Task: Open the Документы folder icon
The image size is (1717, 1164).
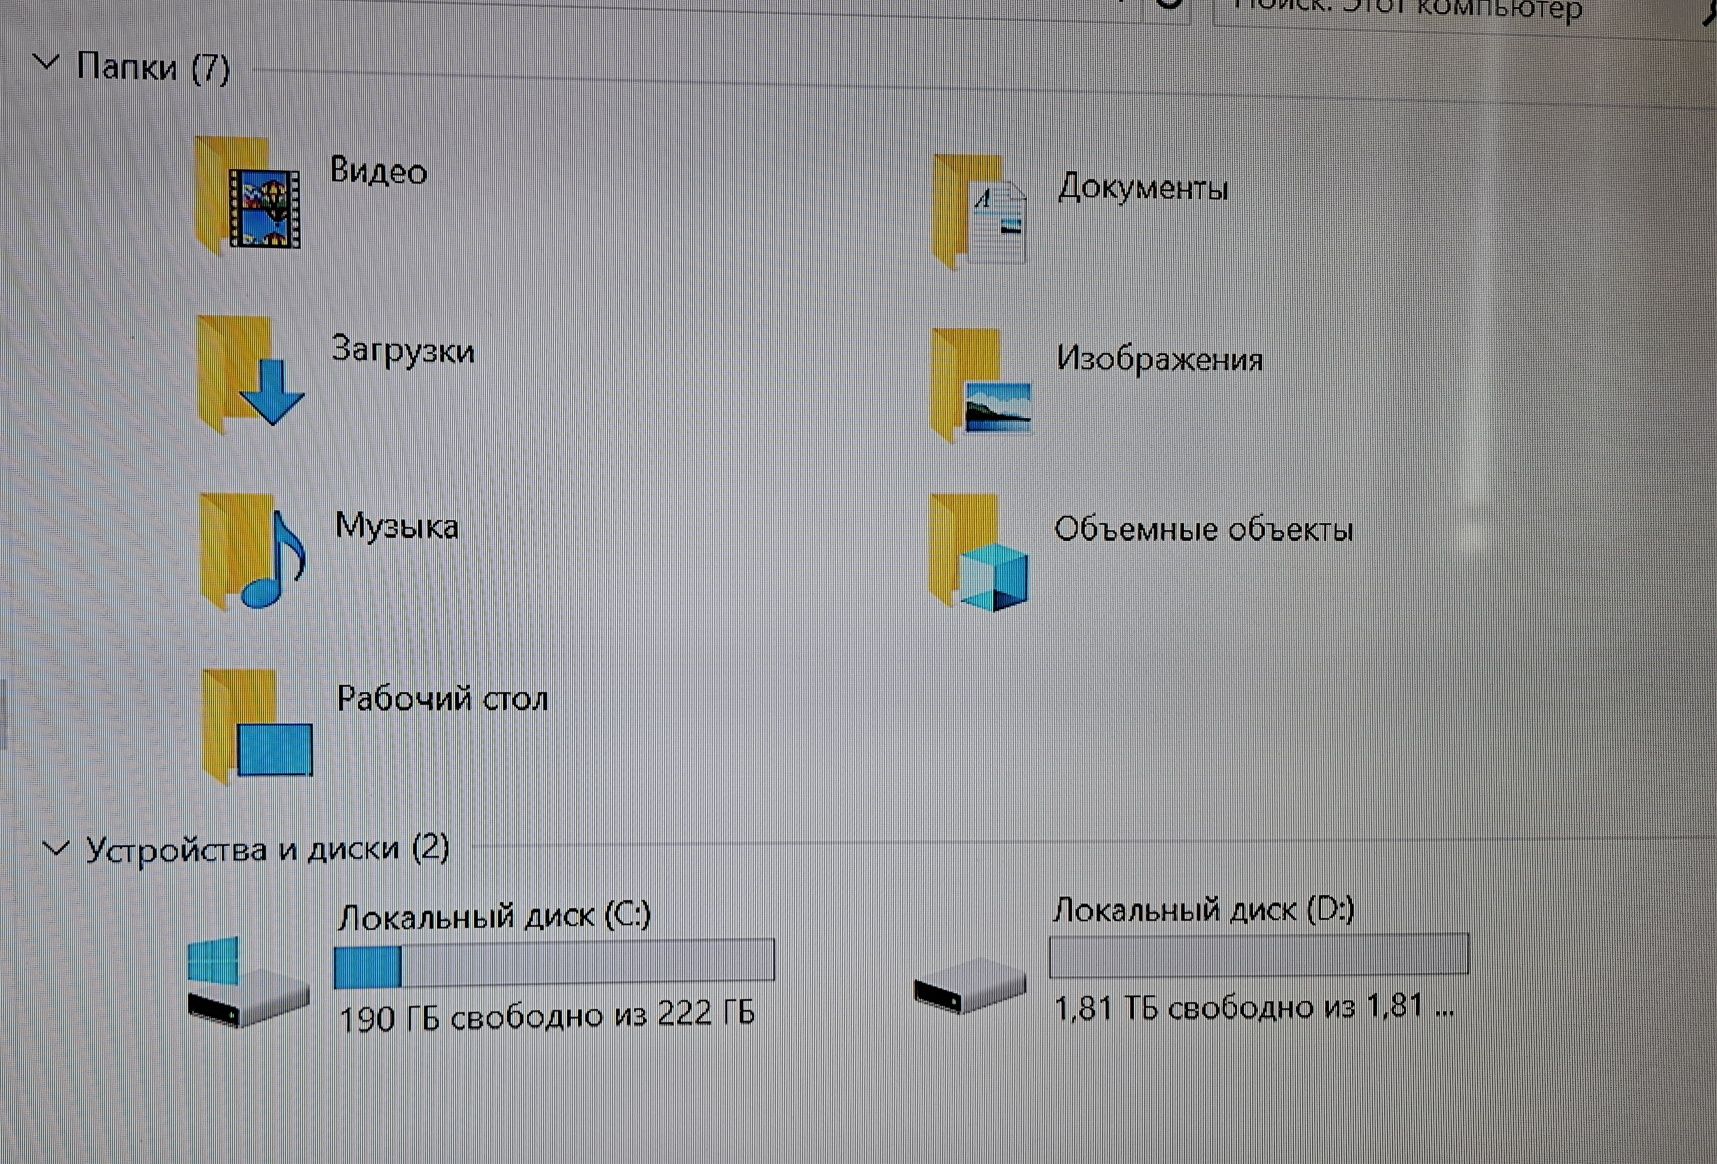Action: [x=979, y=212]
